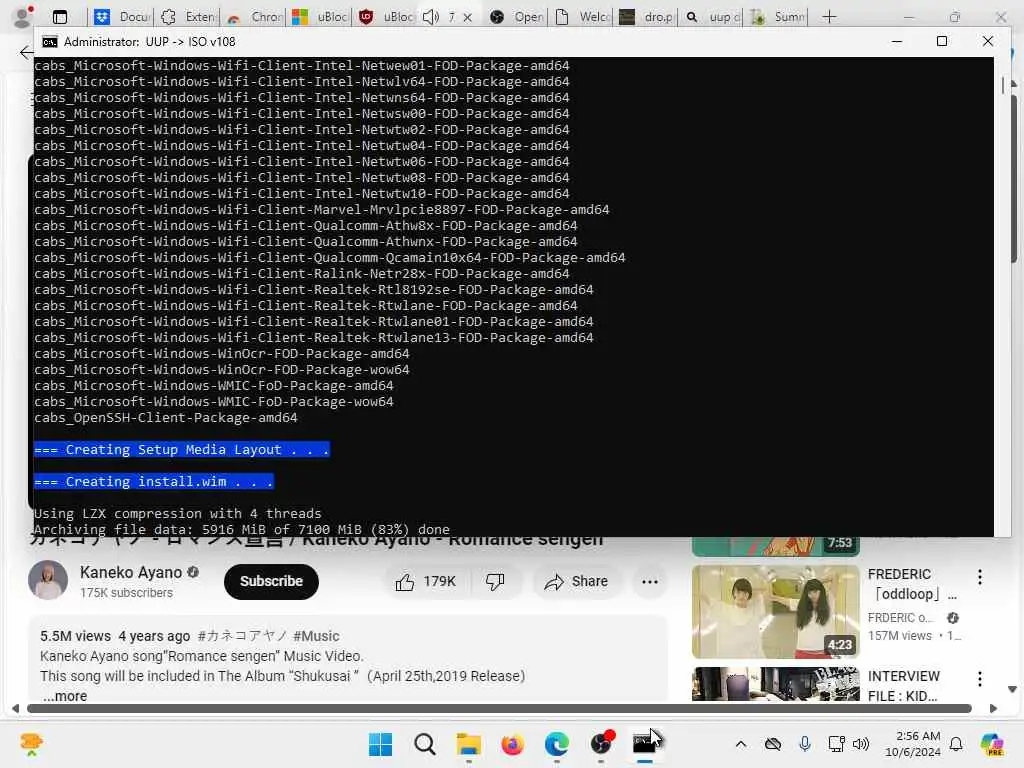
Task: Open the tab actions menu icon
Action: point(59,17)
